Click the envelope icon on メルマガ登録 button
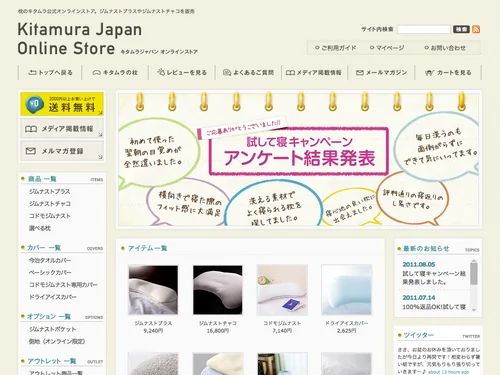 (31, 151)
